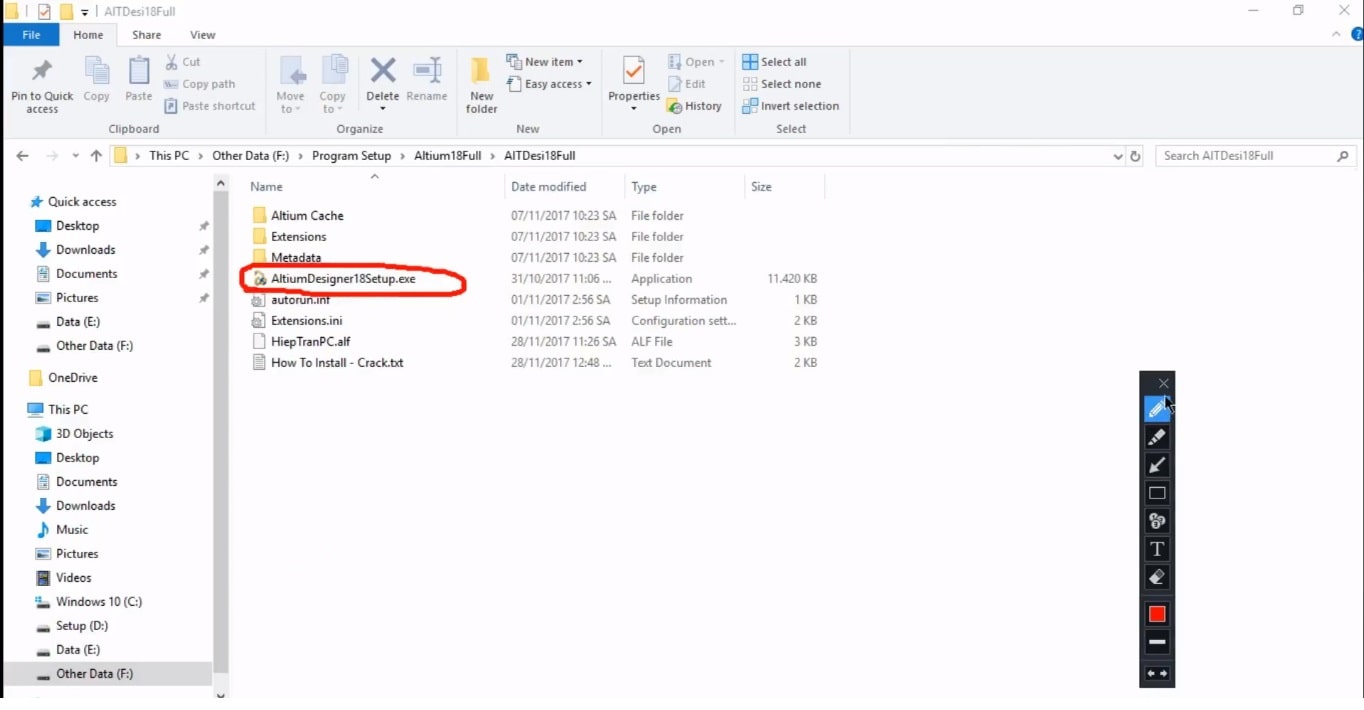The height and width of the screenshot is (710, 1364).
Task: Click Select none in ribbon
Action: tap(782, 84)
